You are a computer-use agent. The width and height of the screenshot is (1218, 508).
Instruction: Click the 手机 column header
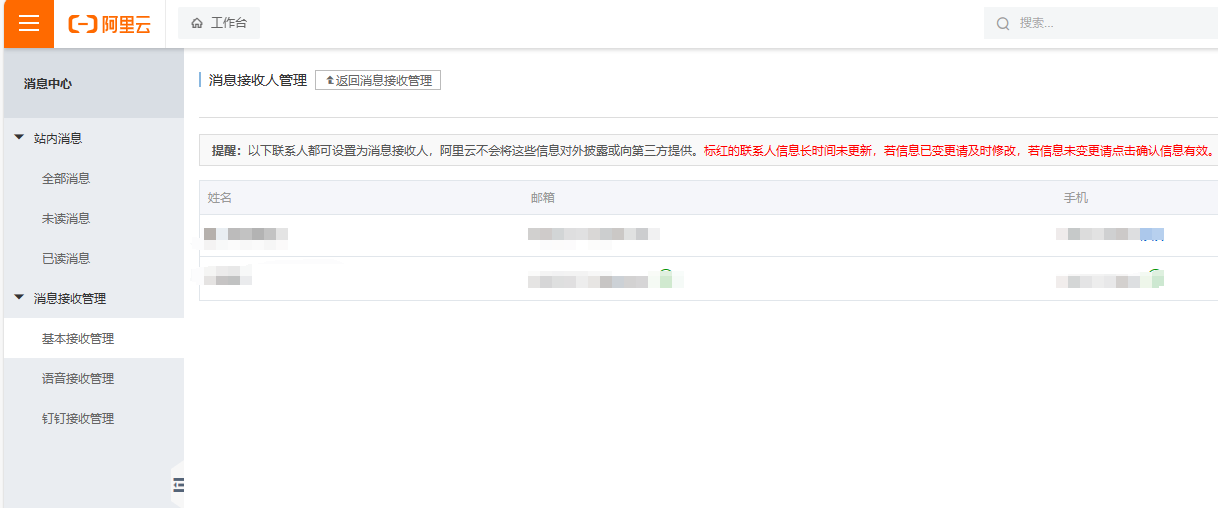tap(1076, 198)
